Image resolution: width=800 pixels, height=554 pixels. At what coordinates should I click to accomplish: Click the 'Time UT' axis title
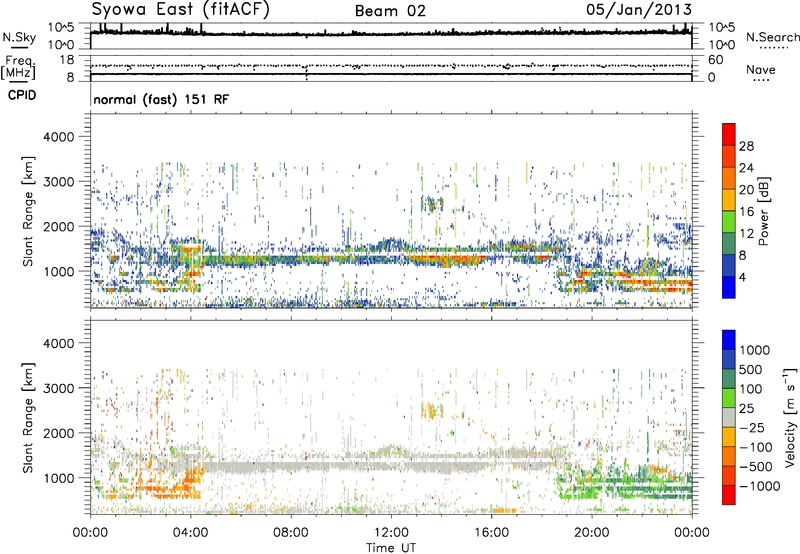[x=391, y=548]
